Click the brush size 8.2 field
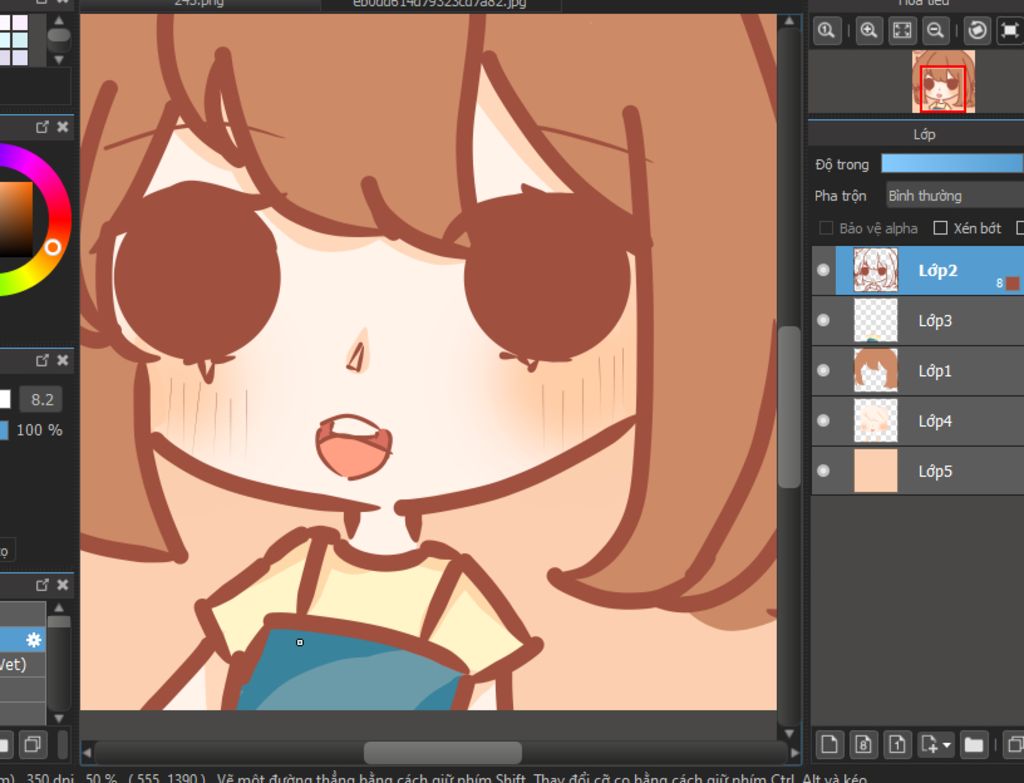Image resolution: width=1024 pixels, height=783 pixels. [x=41, y=399]
